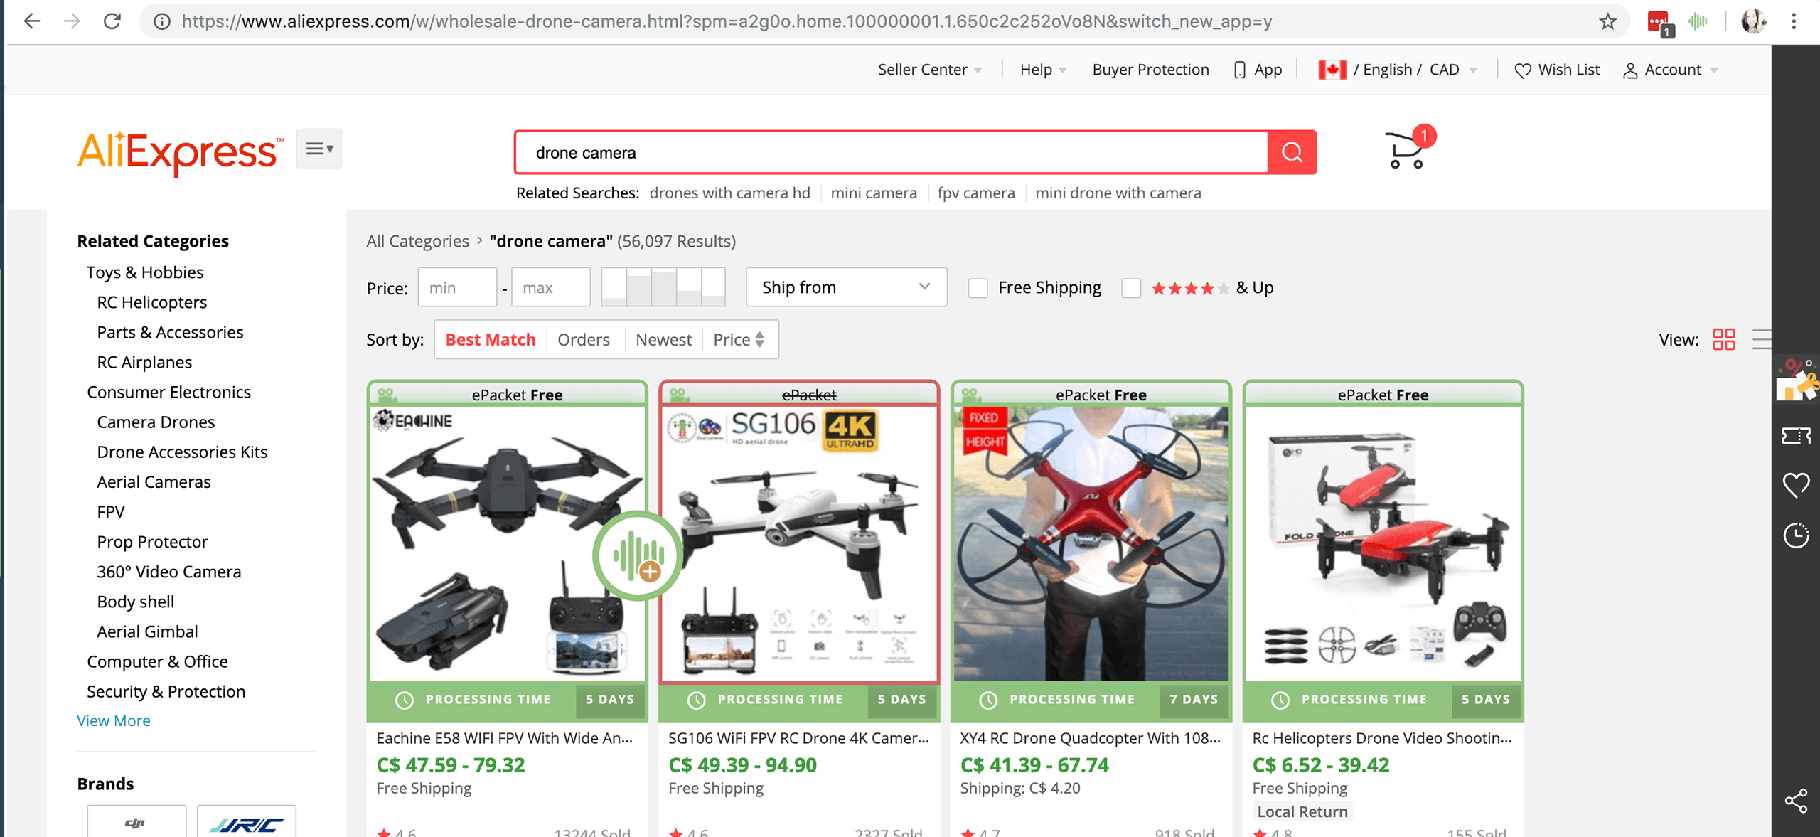
Task: Expand the Help dropdown
Action: click(x=1043, y=70)
